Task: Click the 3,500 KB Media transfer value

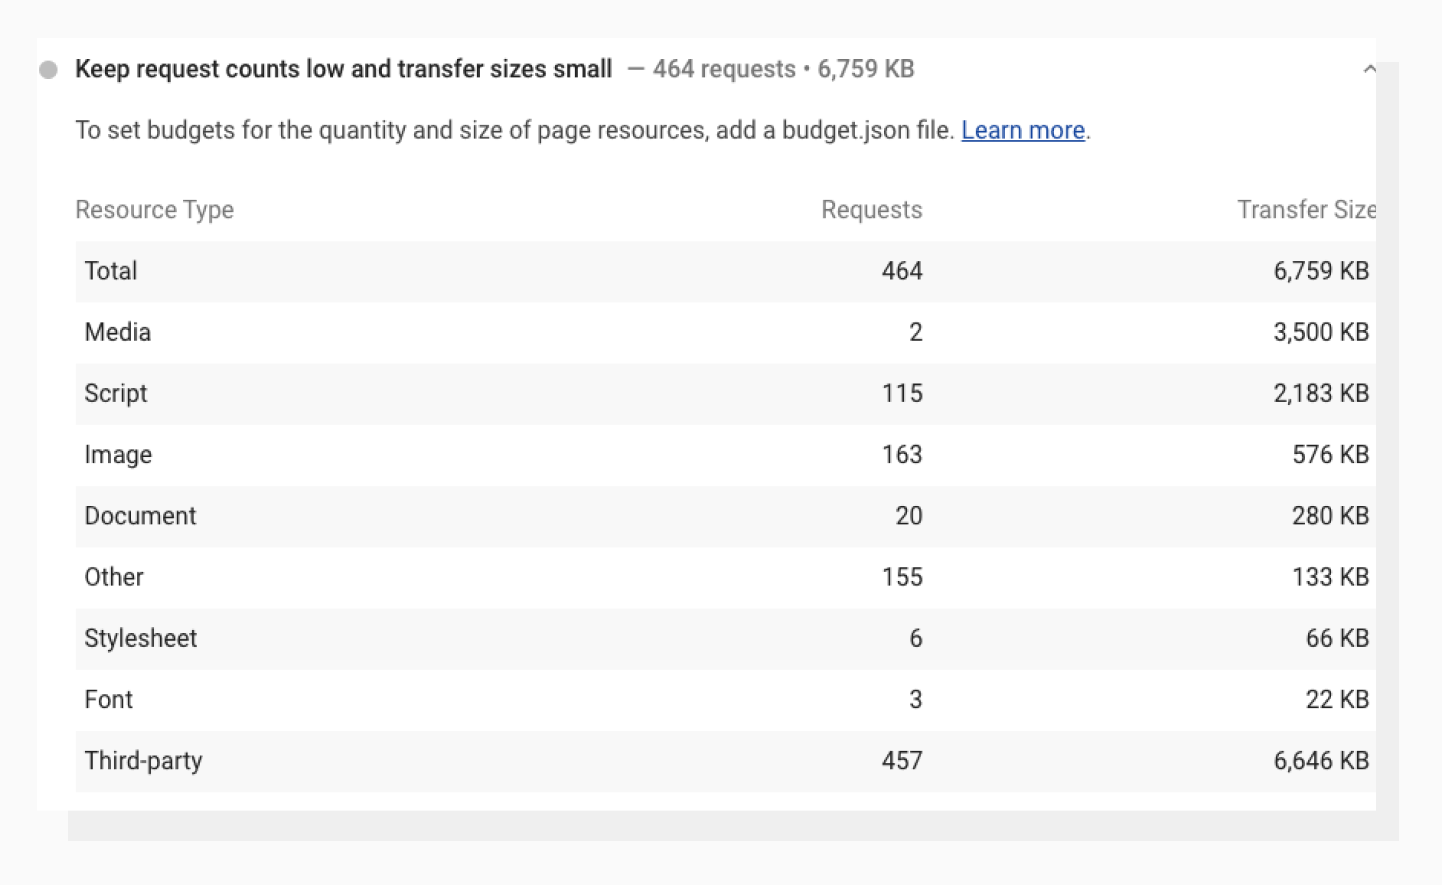Action: [x=1321, y=331]
